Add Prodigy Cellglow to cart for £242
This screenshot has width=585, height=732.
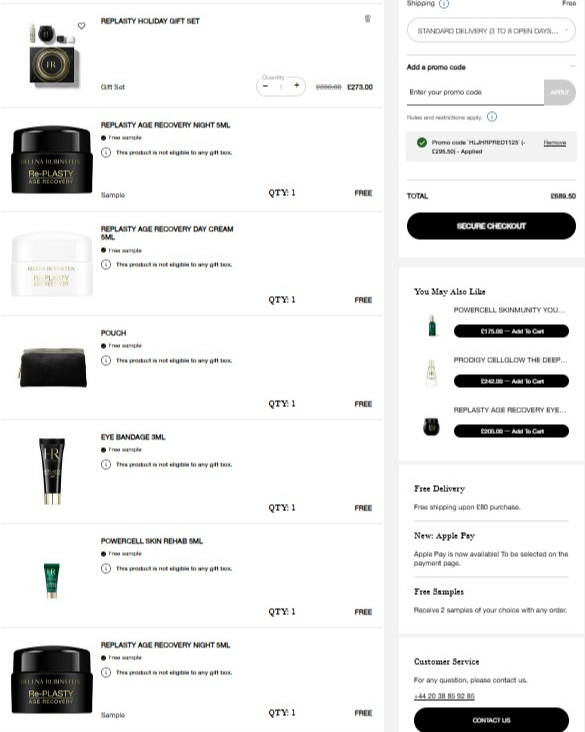click(511, 381)
